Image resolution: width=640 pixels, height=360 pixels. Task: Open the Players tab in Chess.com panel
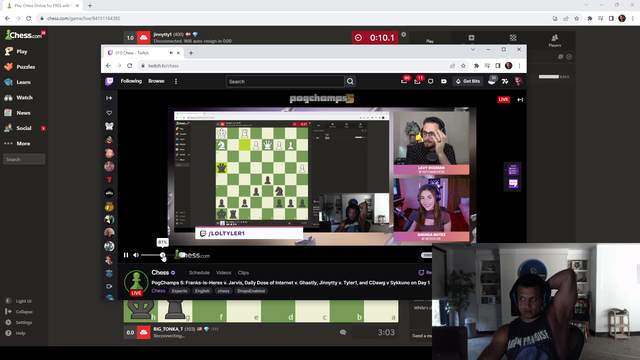click(x=554, y=40)
